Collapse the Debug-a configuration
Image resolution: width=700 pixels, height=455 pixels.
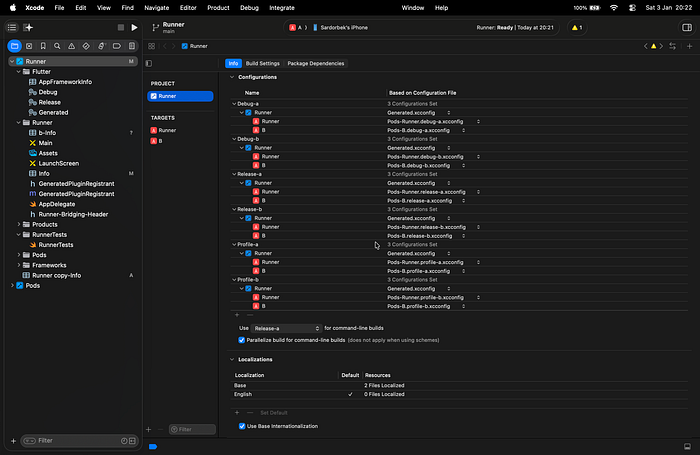234,104
